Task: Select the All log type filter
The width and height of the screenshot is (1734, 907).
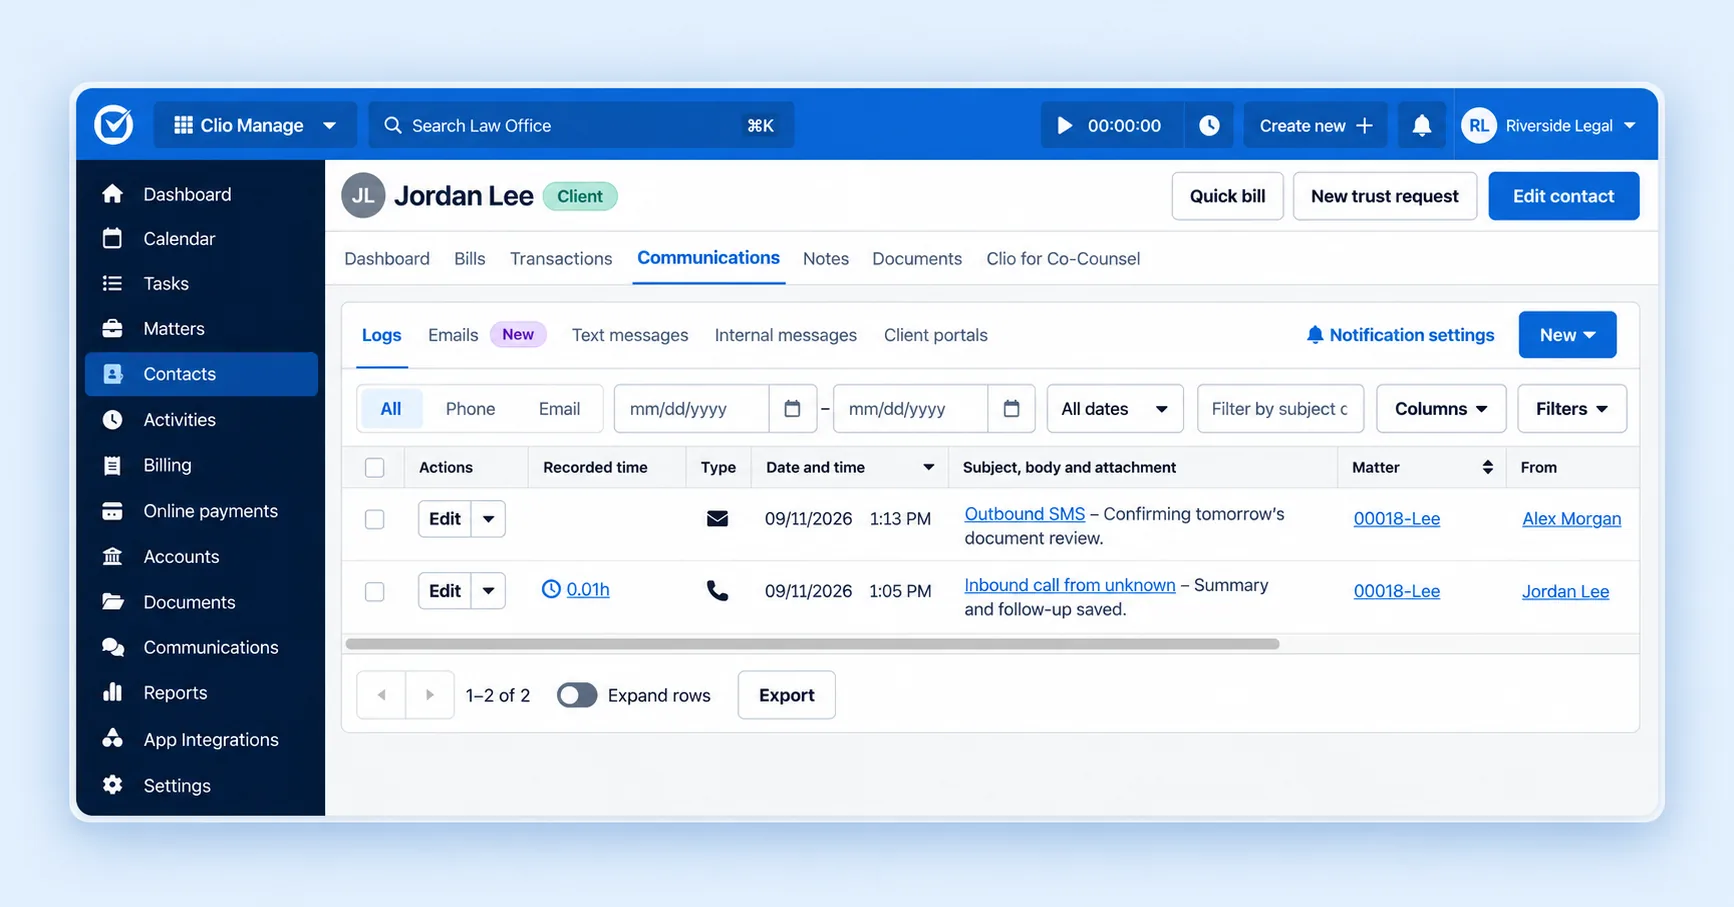Action: point(391,409)
